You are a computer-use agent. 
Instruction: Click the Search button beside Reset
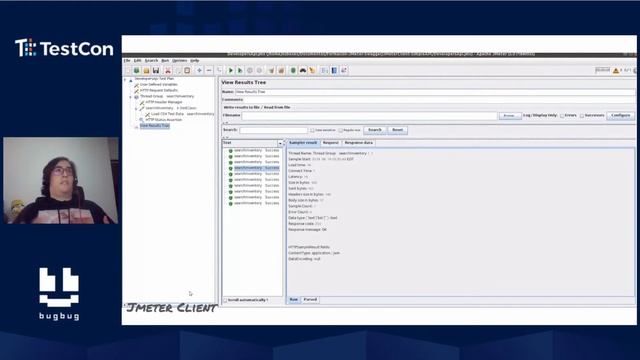coord(375,130)
